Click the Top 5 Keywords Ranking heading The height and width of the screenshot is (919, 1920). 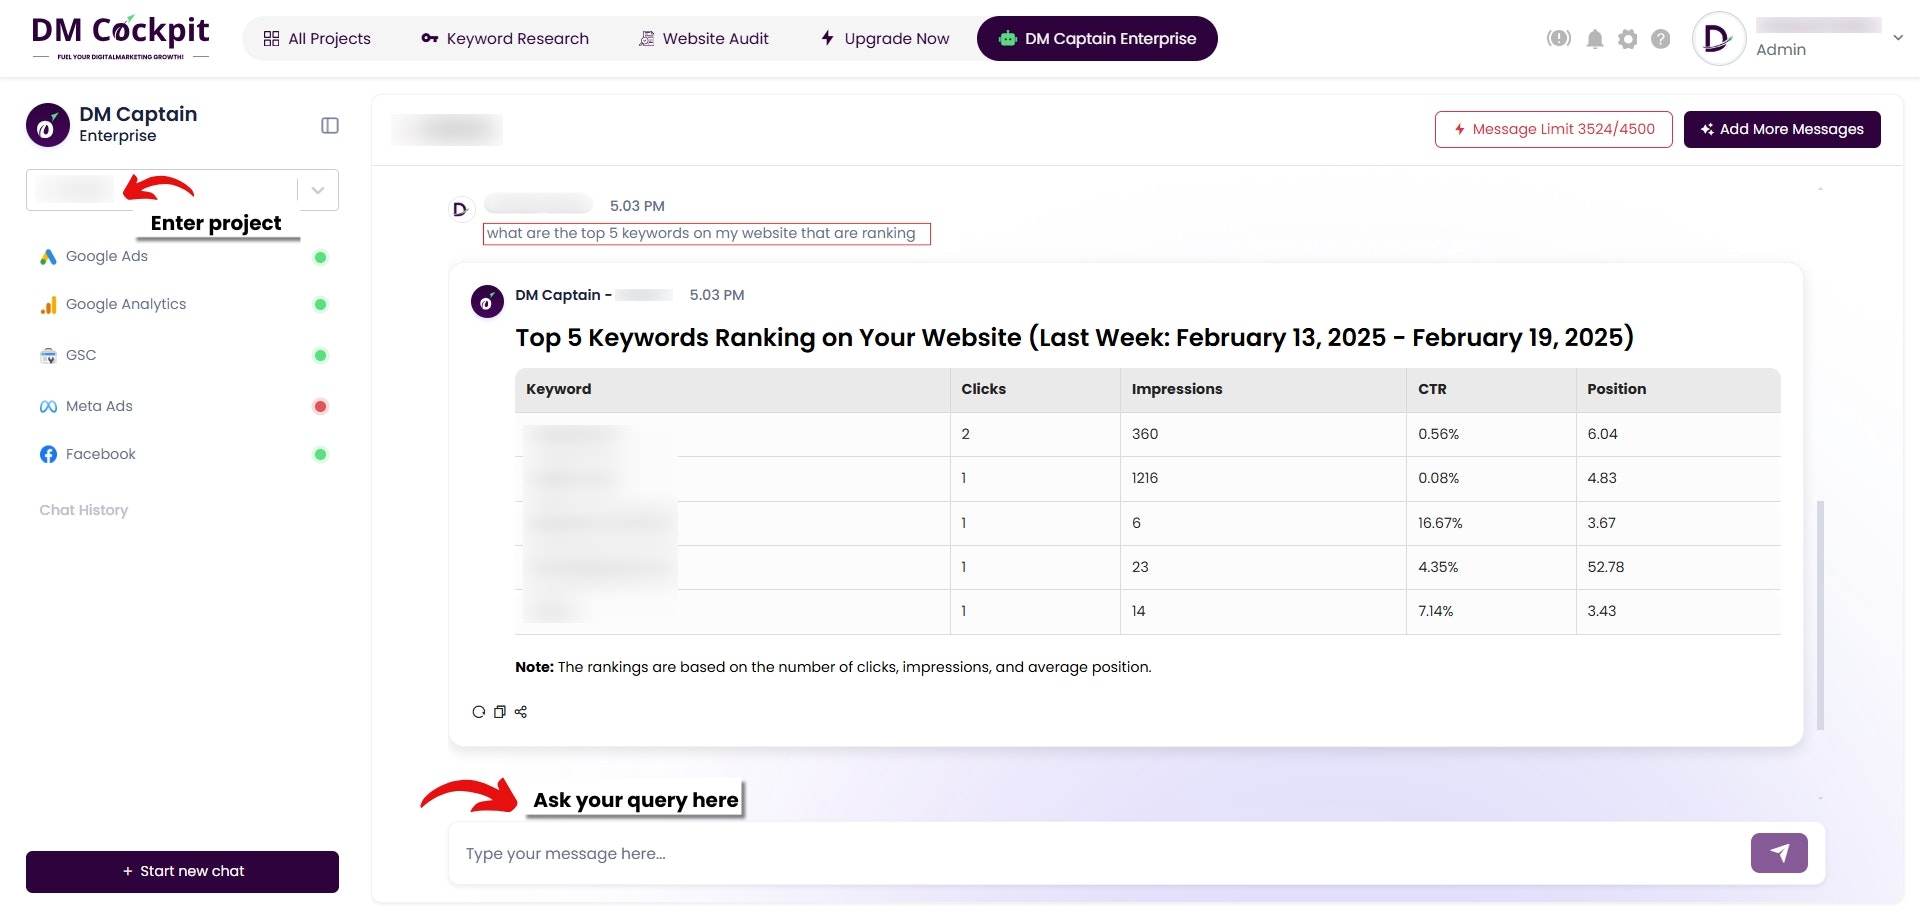click(x=1074, y=338)
